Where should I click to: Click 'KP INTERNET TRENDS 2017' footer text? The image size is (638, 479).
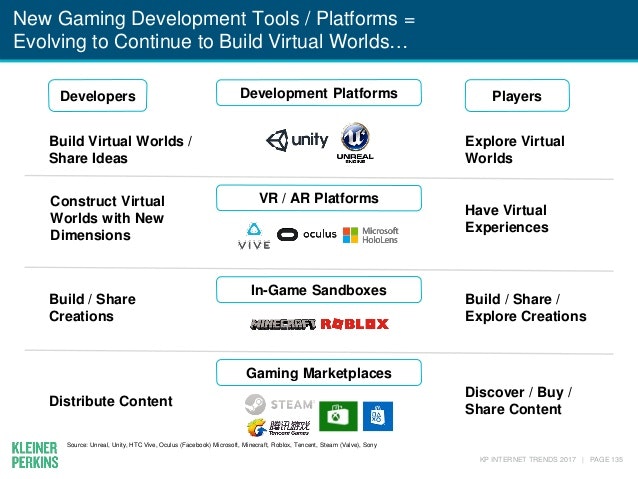pos(528,459)
